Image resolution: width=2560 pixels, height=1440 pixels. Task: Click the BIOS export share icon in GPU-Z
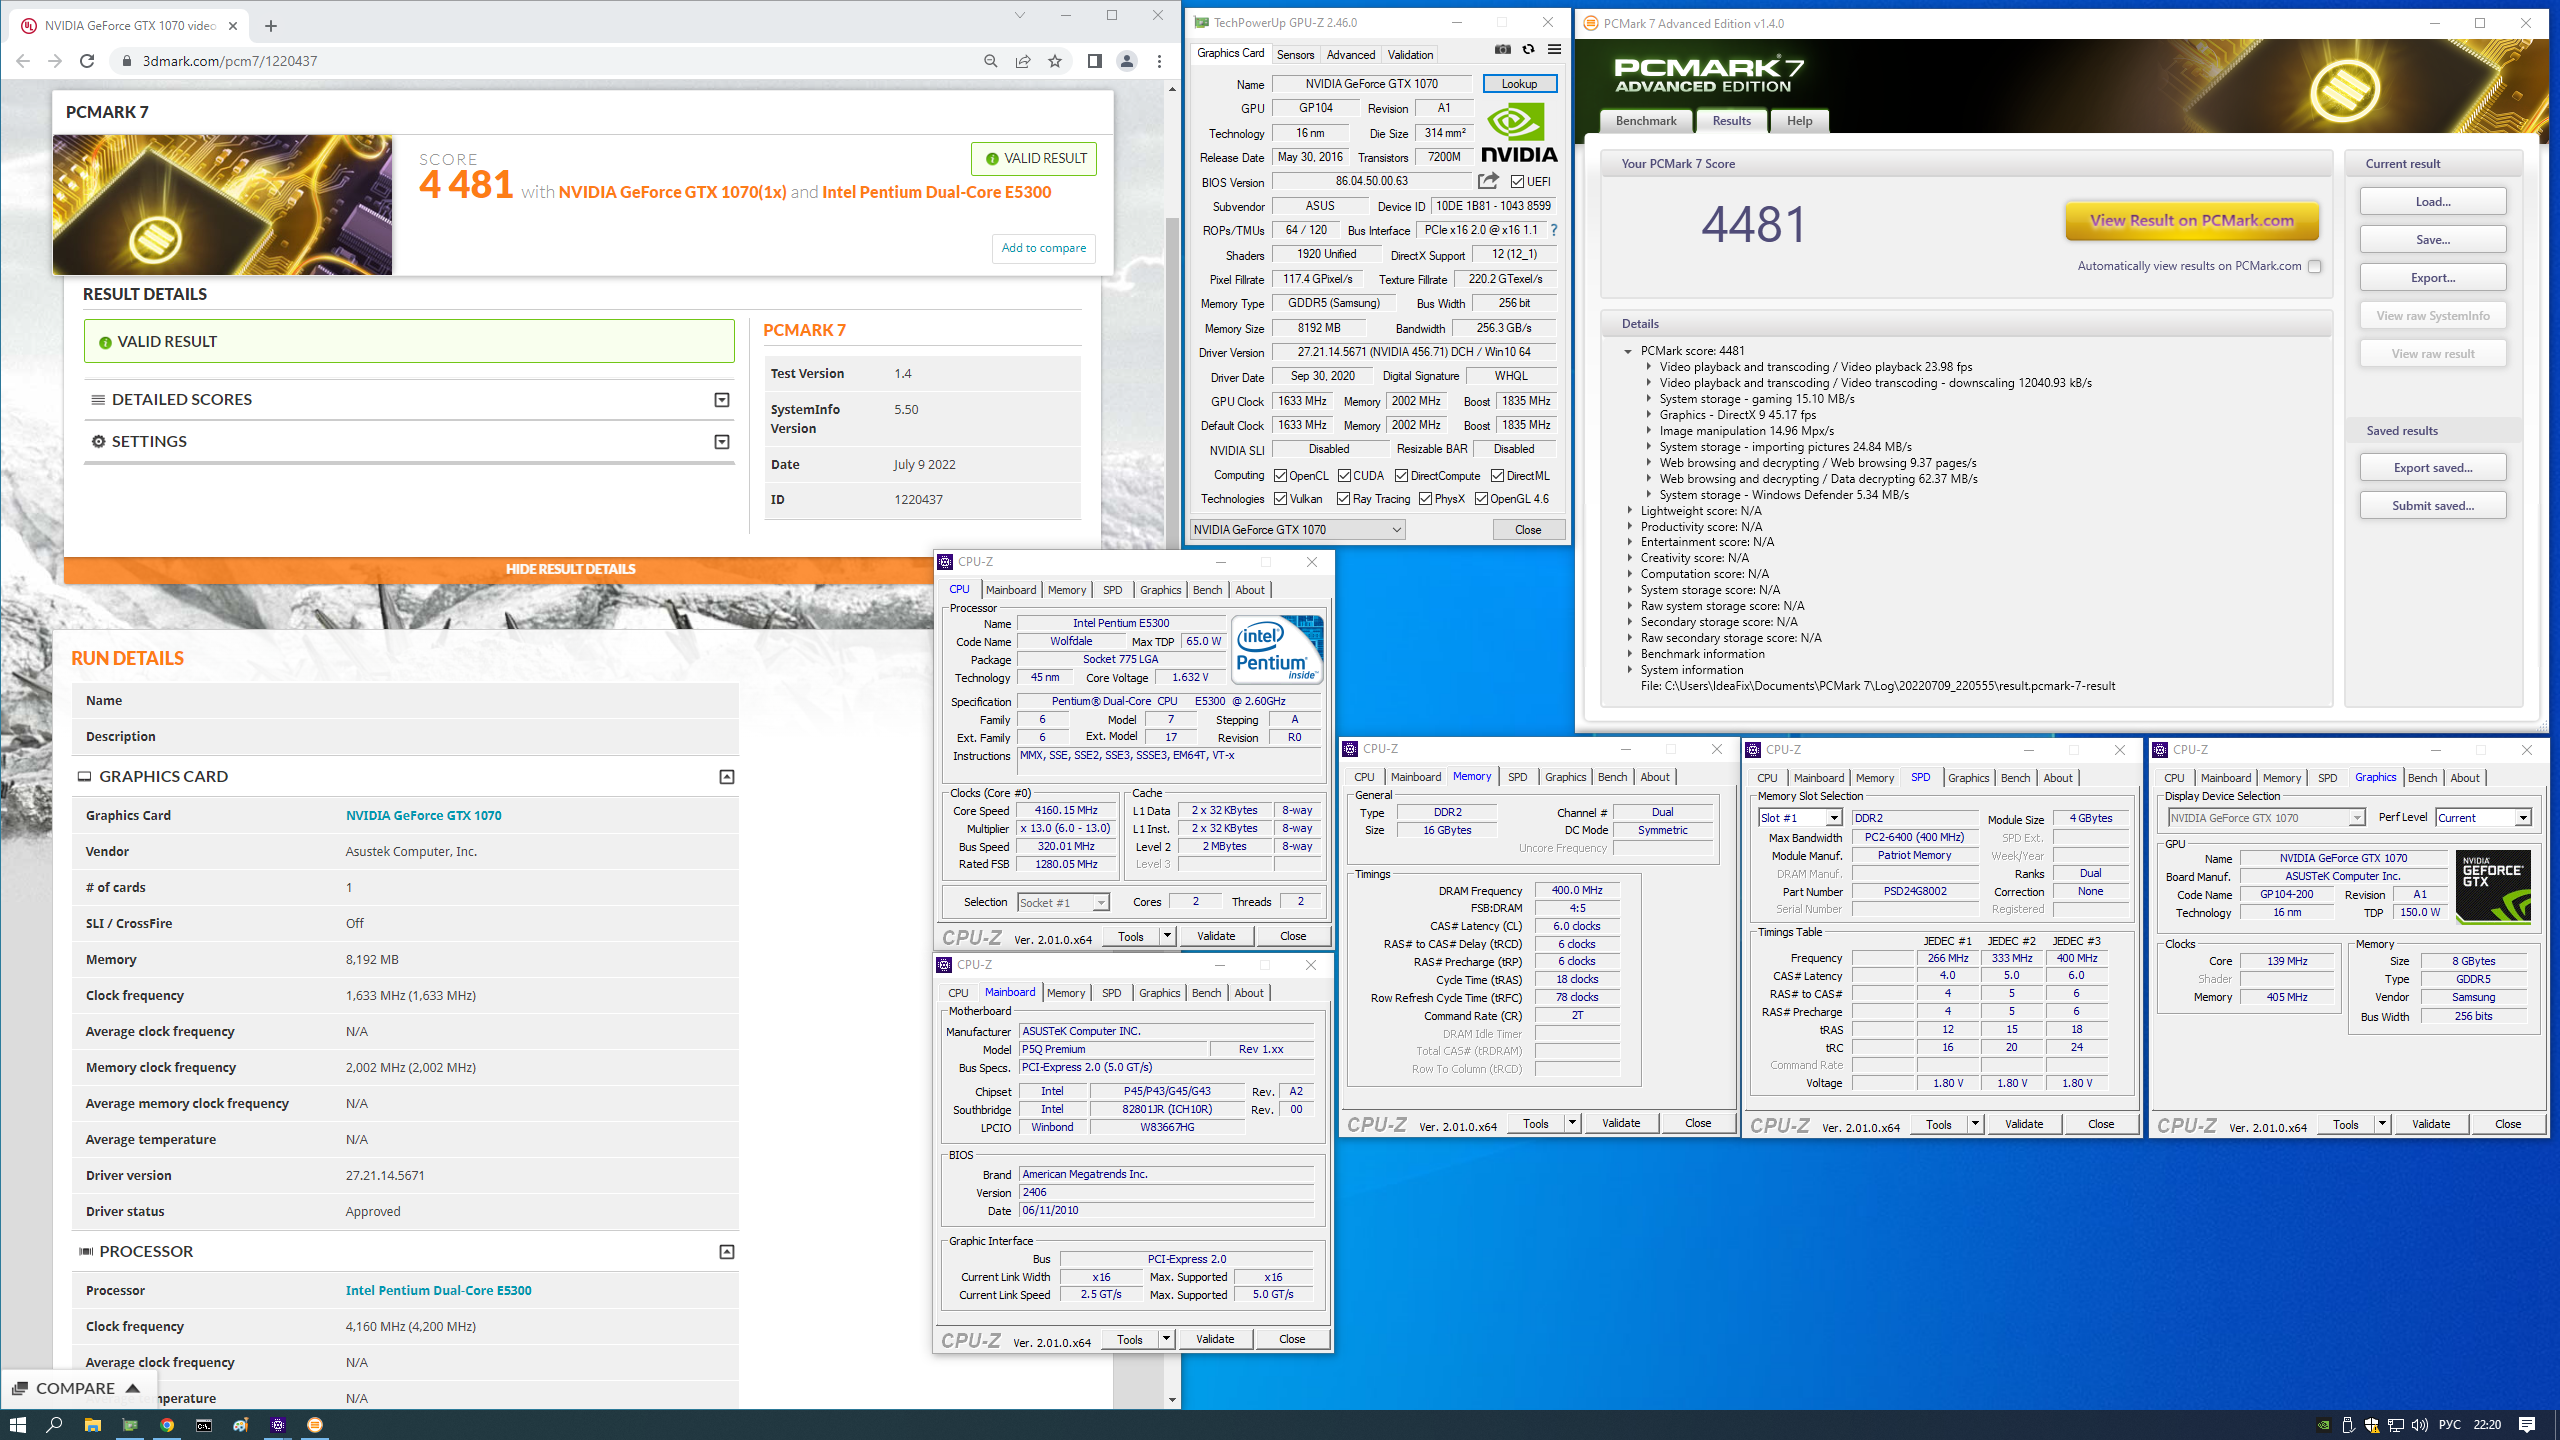click(x=1488, y=181)
